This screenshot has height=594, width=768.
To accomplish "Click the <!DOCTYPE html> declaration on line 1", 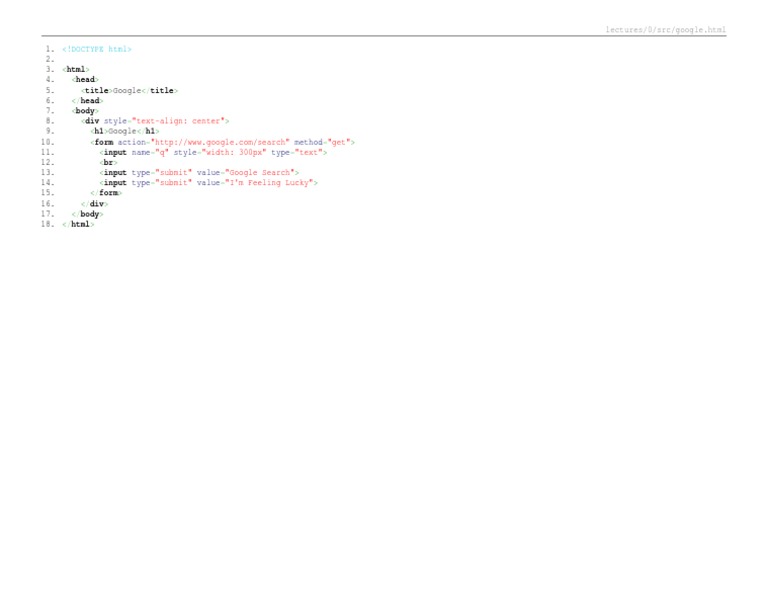I will 97,49.
